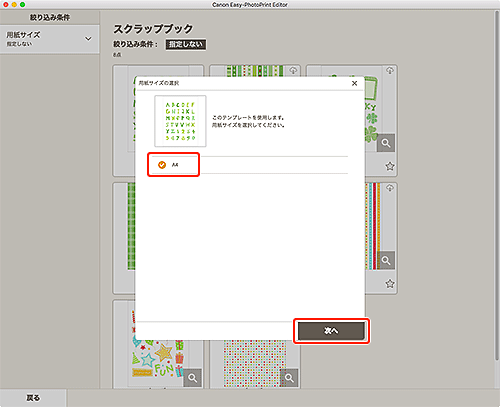
Task: Click the alphabet template preview in dialog
Action: pyautogui.click(x=180, y=121)
